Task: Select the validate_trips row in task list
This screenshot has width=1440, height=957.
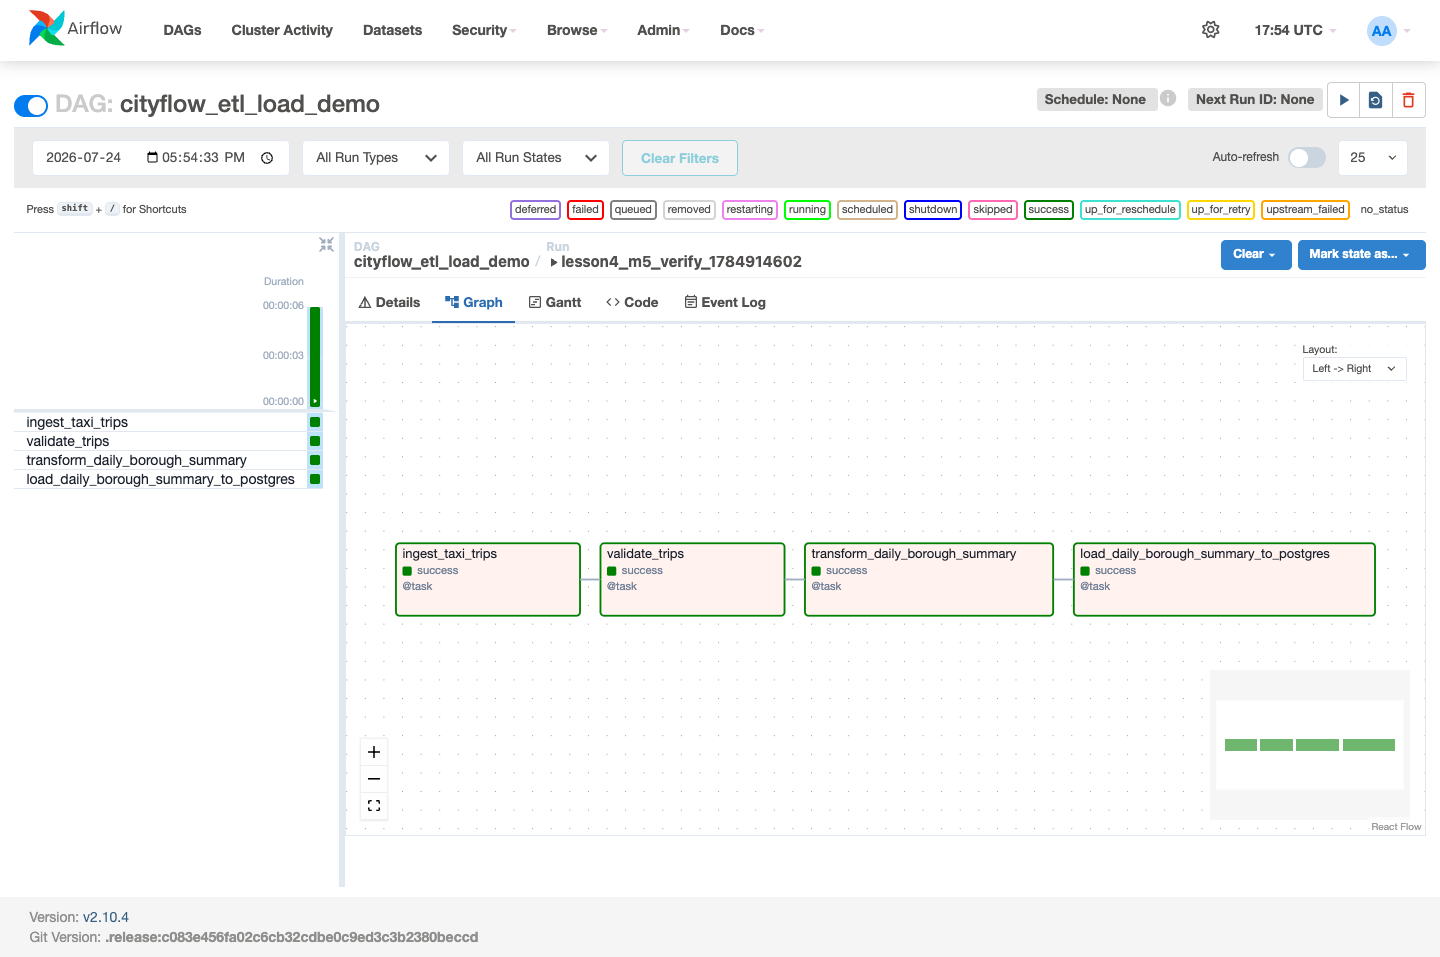Action: (160, 441)
